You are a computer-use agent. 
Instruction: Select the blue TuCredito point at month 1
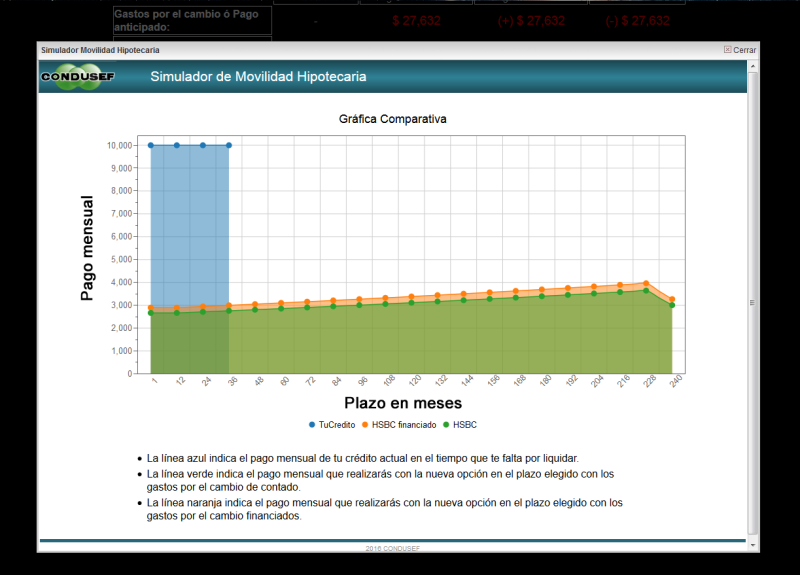click(x=151, y=145)
